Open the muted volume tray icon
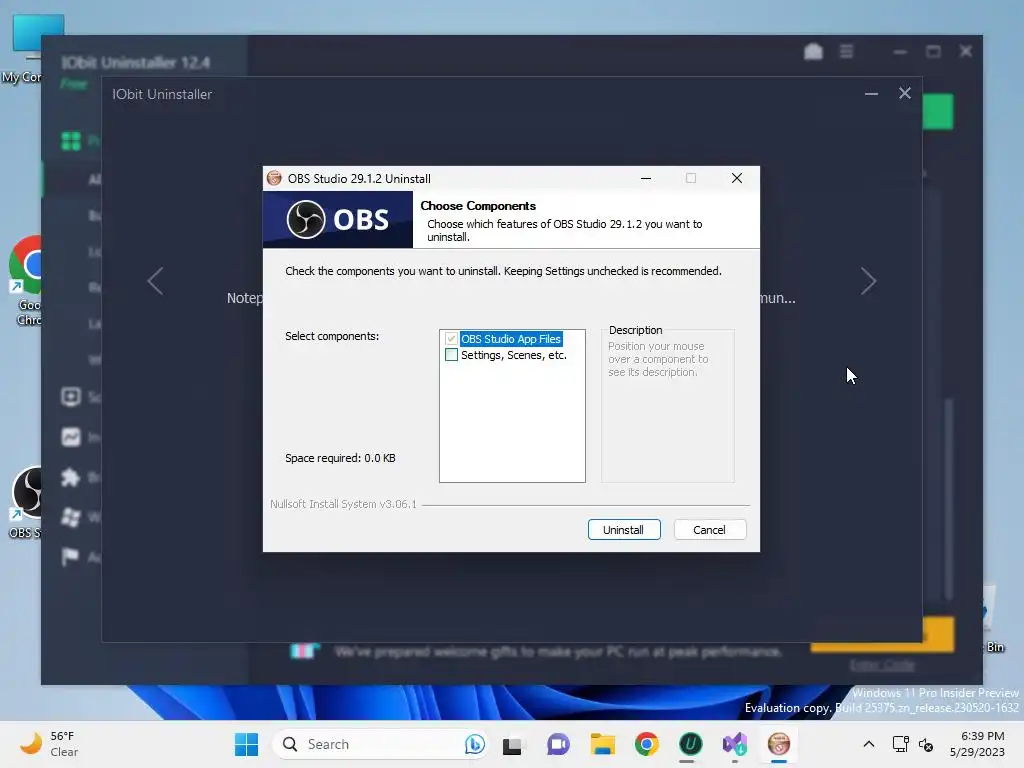Screen dimensions: 1024x768 pyautogui.click(x=925, y=744)
